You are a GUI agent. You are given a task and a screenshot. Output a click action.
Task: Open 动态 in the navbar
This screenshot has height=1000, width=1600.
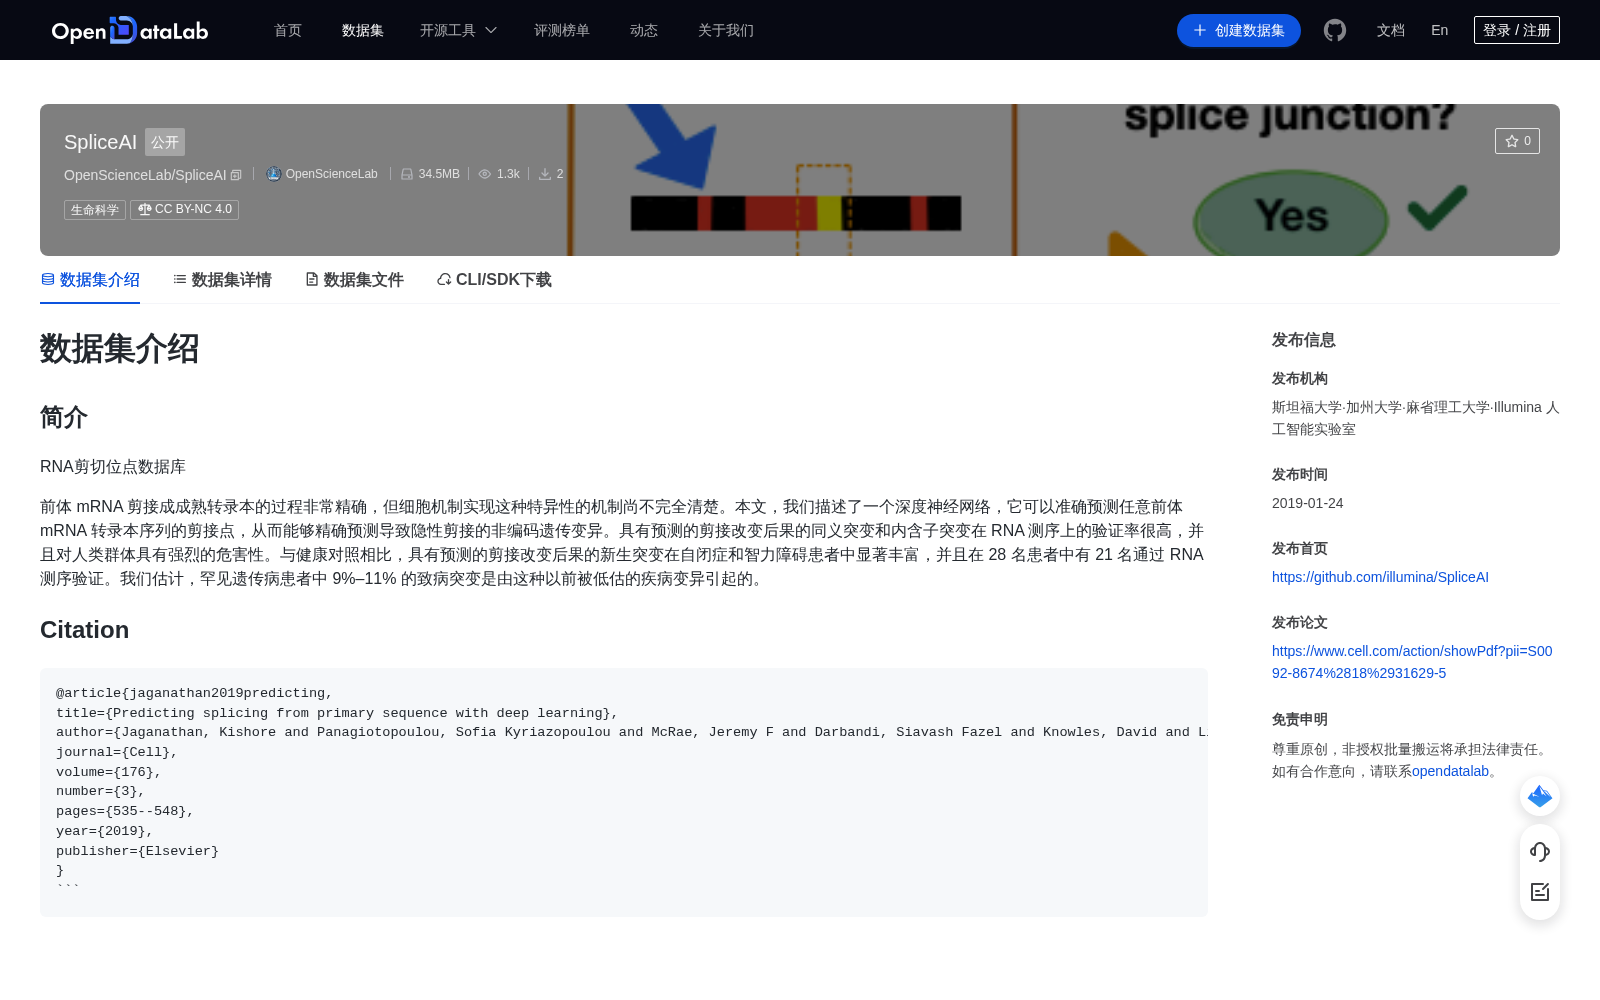[x=644, y=30]
